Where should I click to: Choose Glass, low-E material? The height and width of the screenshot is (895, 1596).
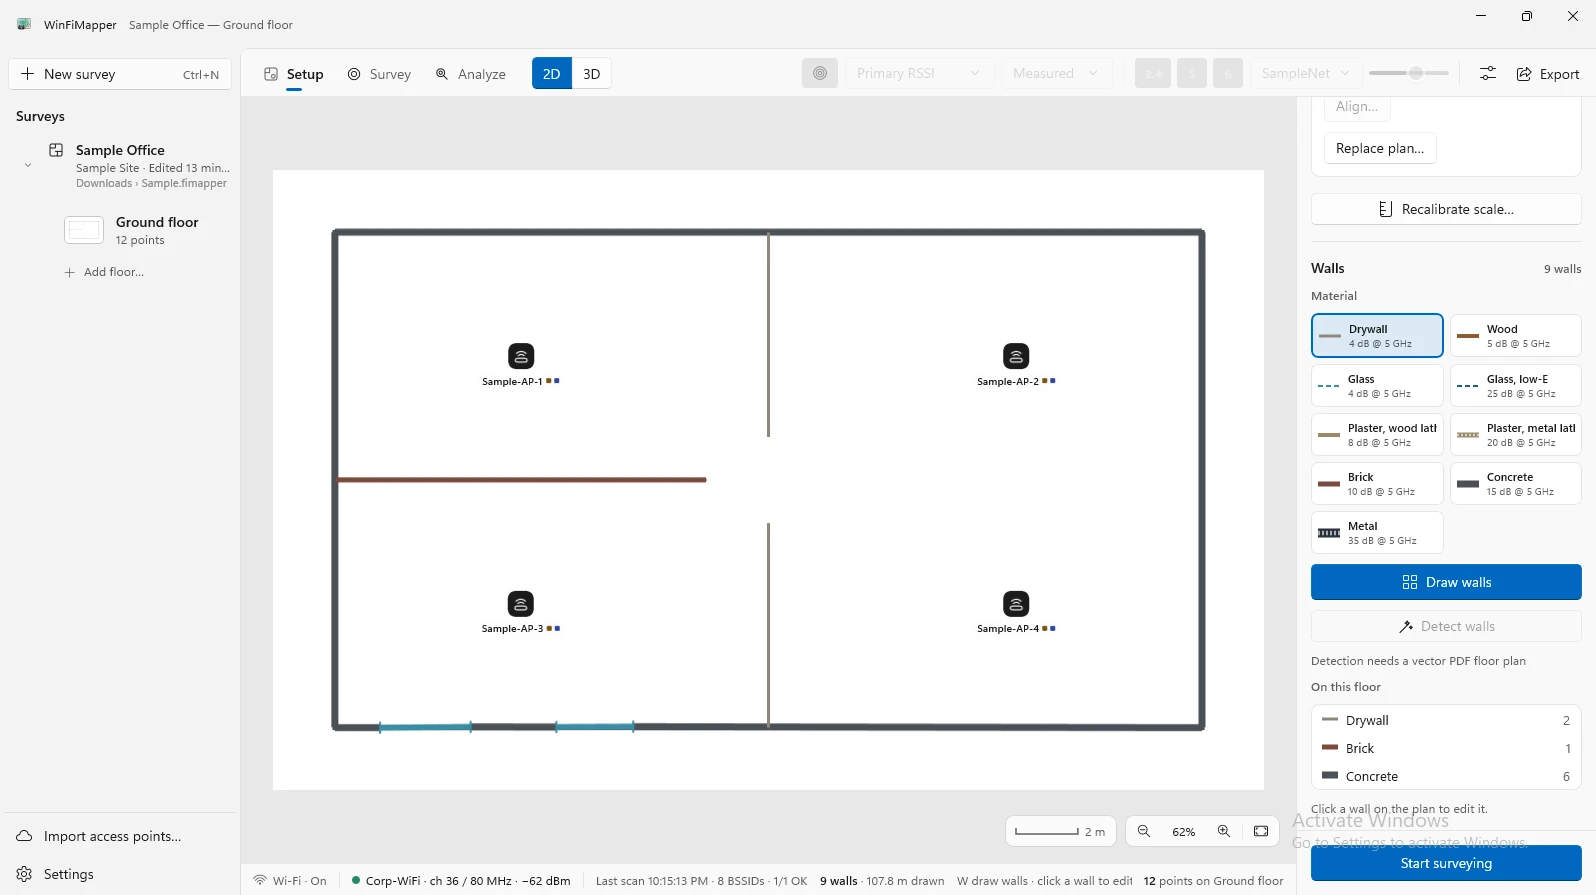pyautogui.click(x=1516, y=385)
